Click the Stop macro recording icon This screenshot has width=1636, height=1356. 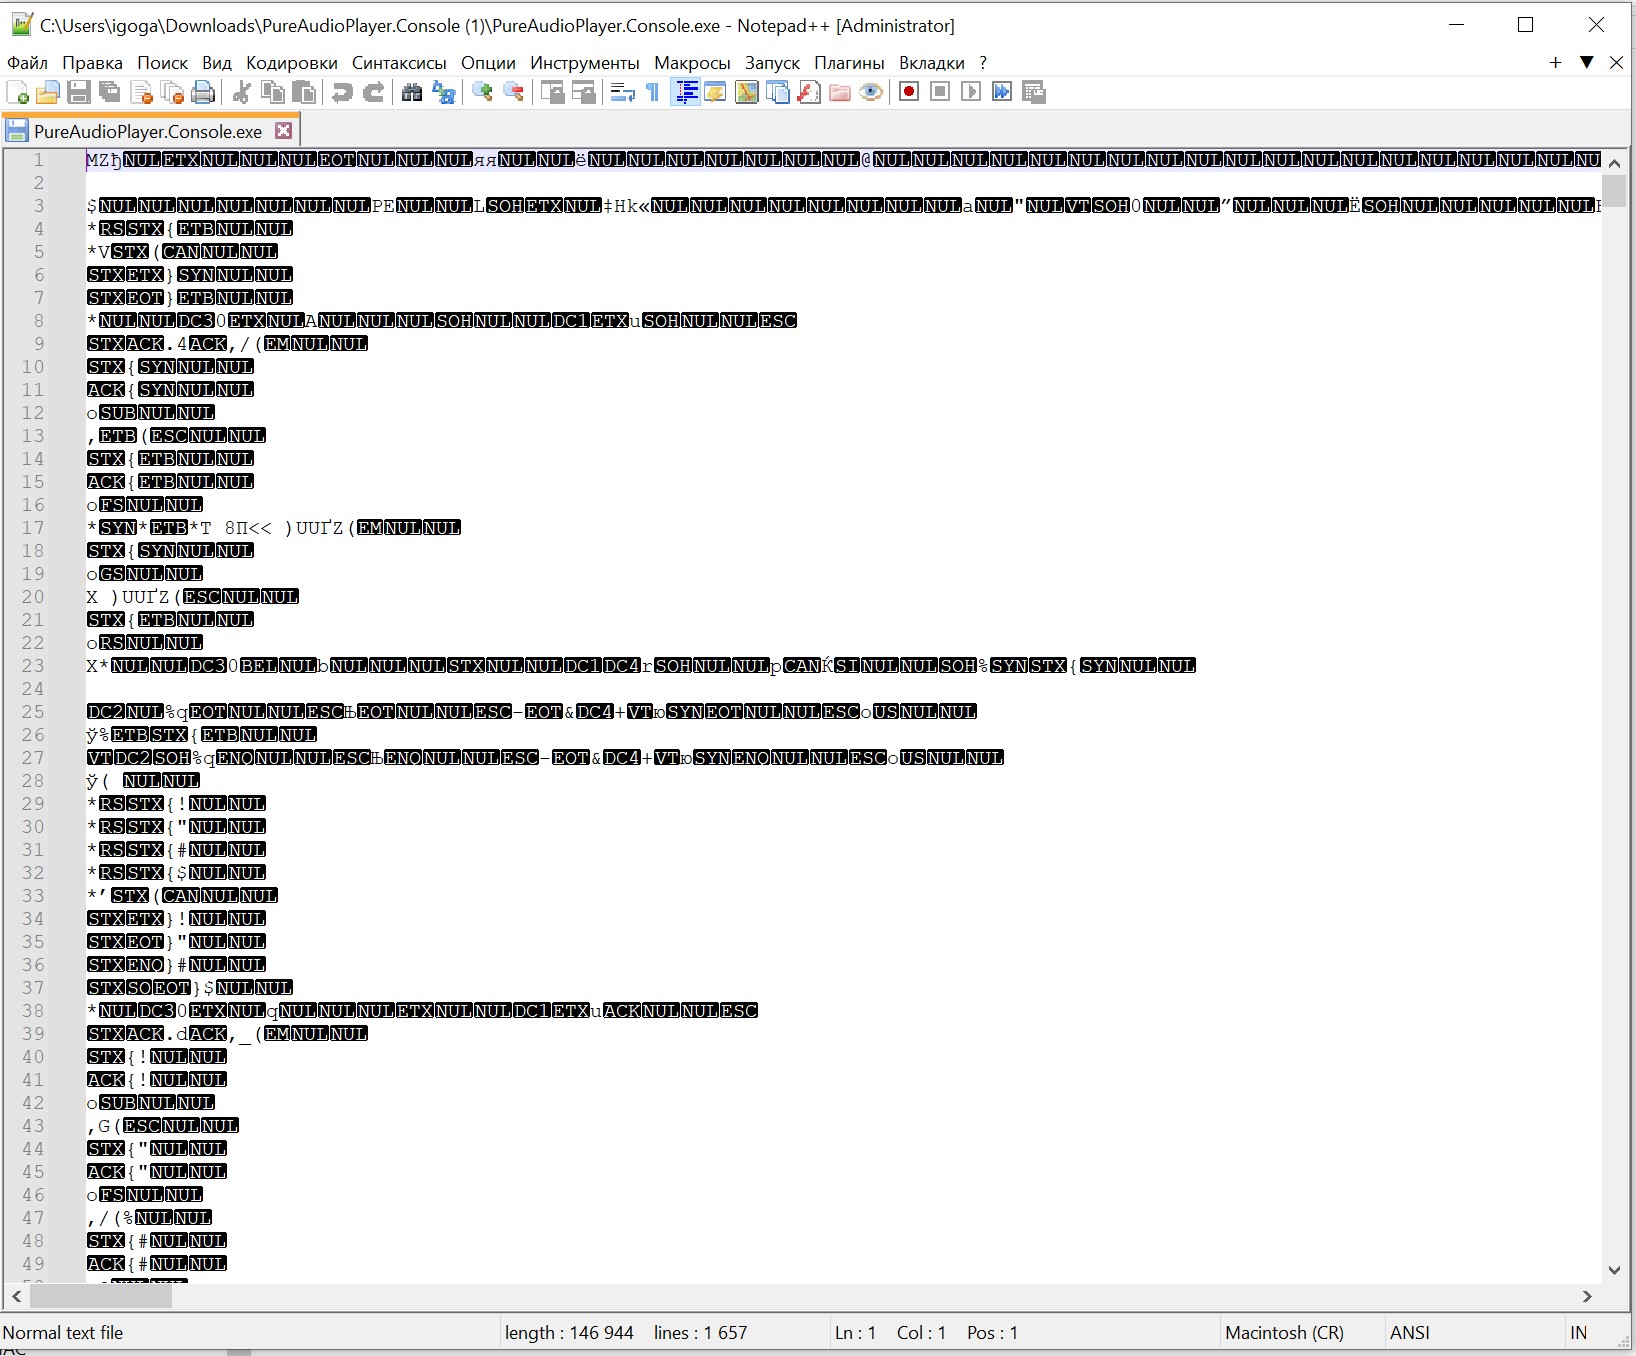pyautogui.click(x=940, y=92)
